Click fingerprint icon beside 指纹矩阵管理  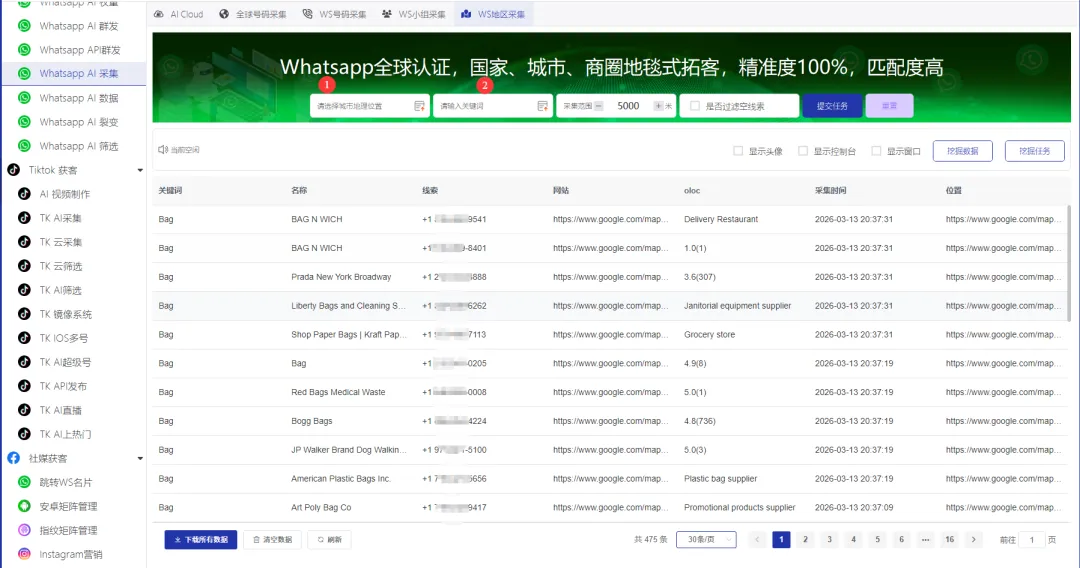(24, 530)
